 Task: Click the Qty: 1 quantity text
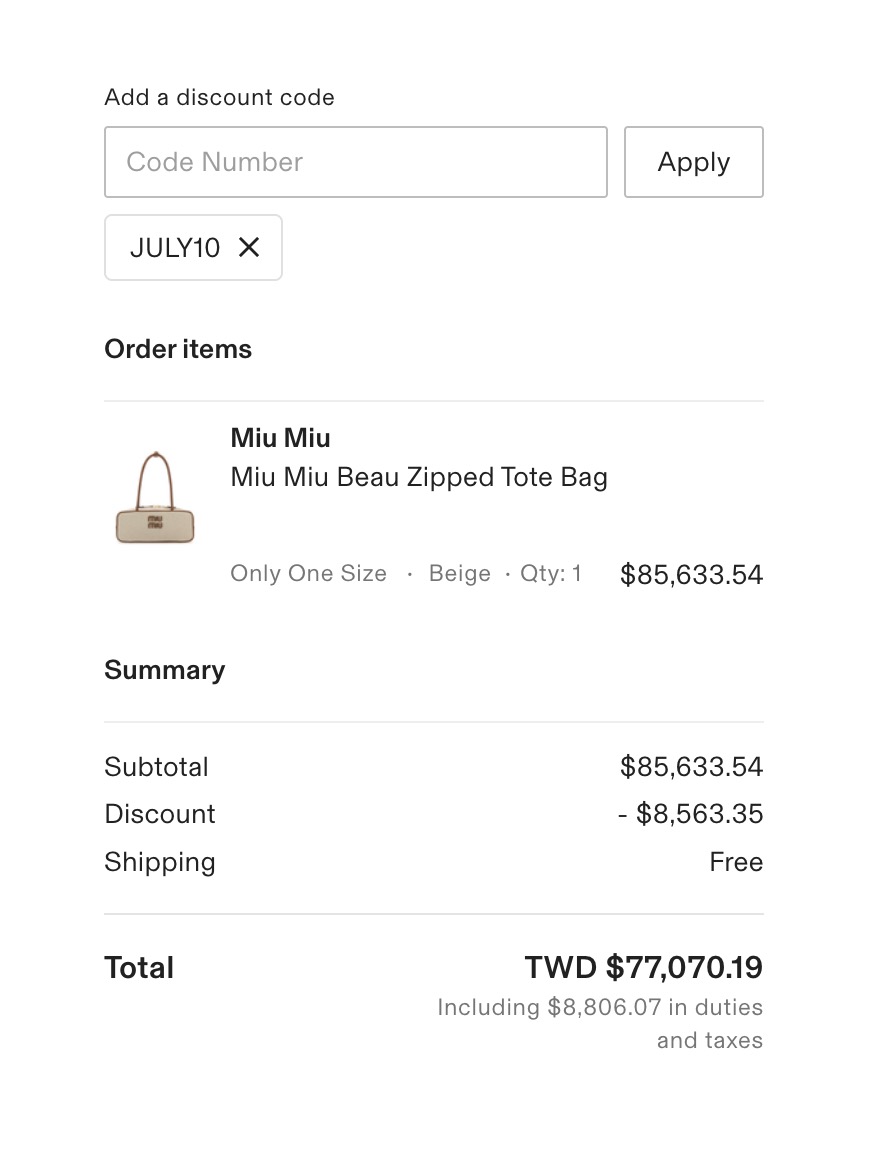pos(550,573)
